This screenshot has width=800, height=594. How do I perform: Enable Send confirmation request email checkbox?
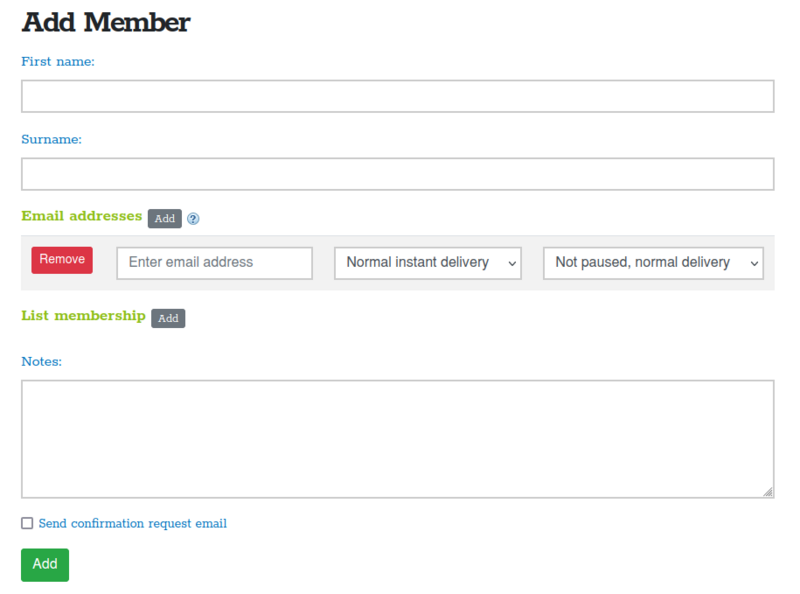(27, 523)
